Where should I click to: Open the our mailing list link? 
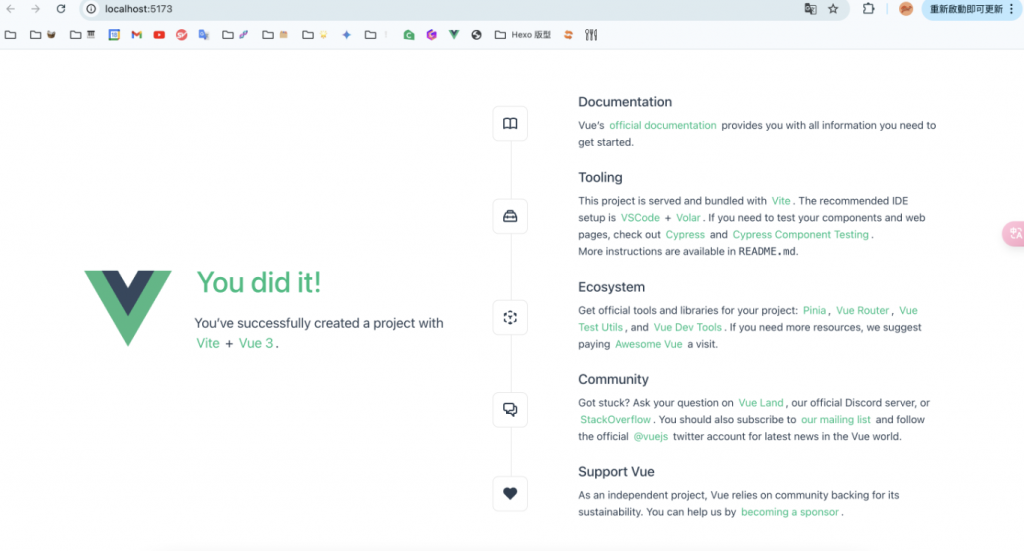[x=836, y=420]
